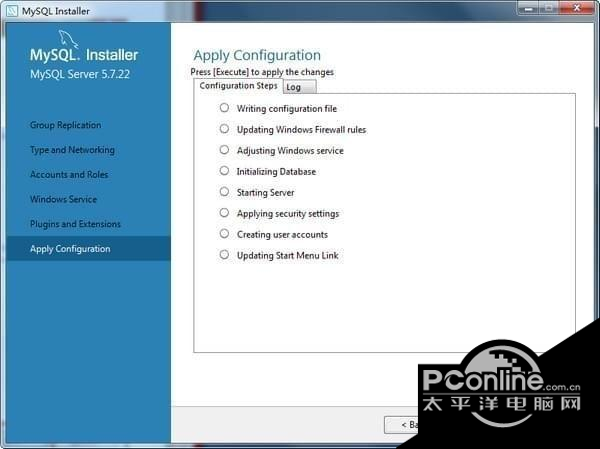This screenshot has width=600, height=449.
Task: Click MySQL Server 5.7.22 version text
Action: click(80, 74)
